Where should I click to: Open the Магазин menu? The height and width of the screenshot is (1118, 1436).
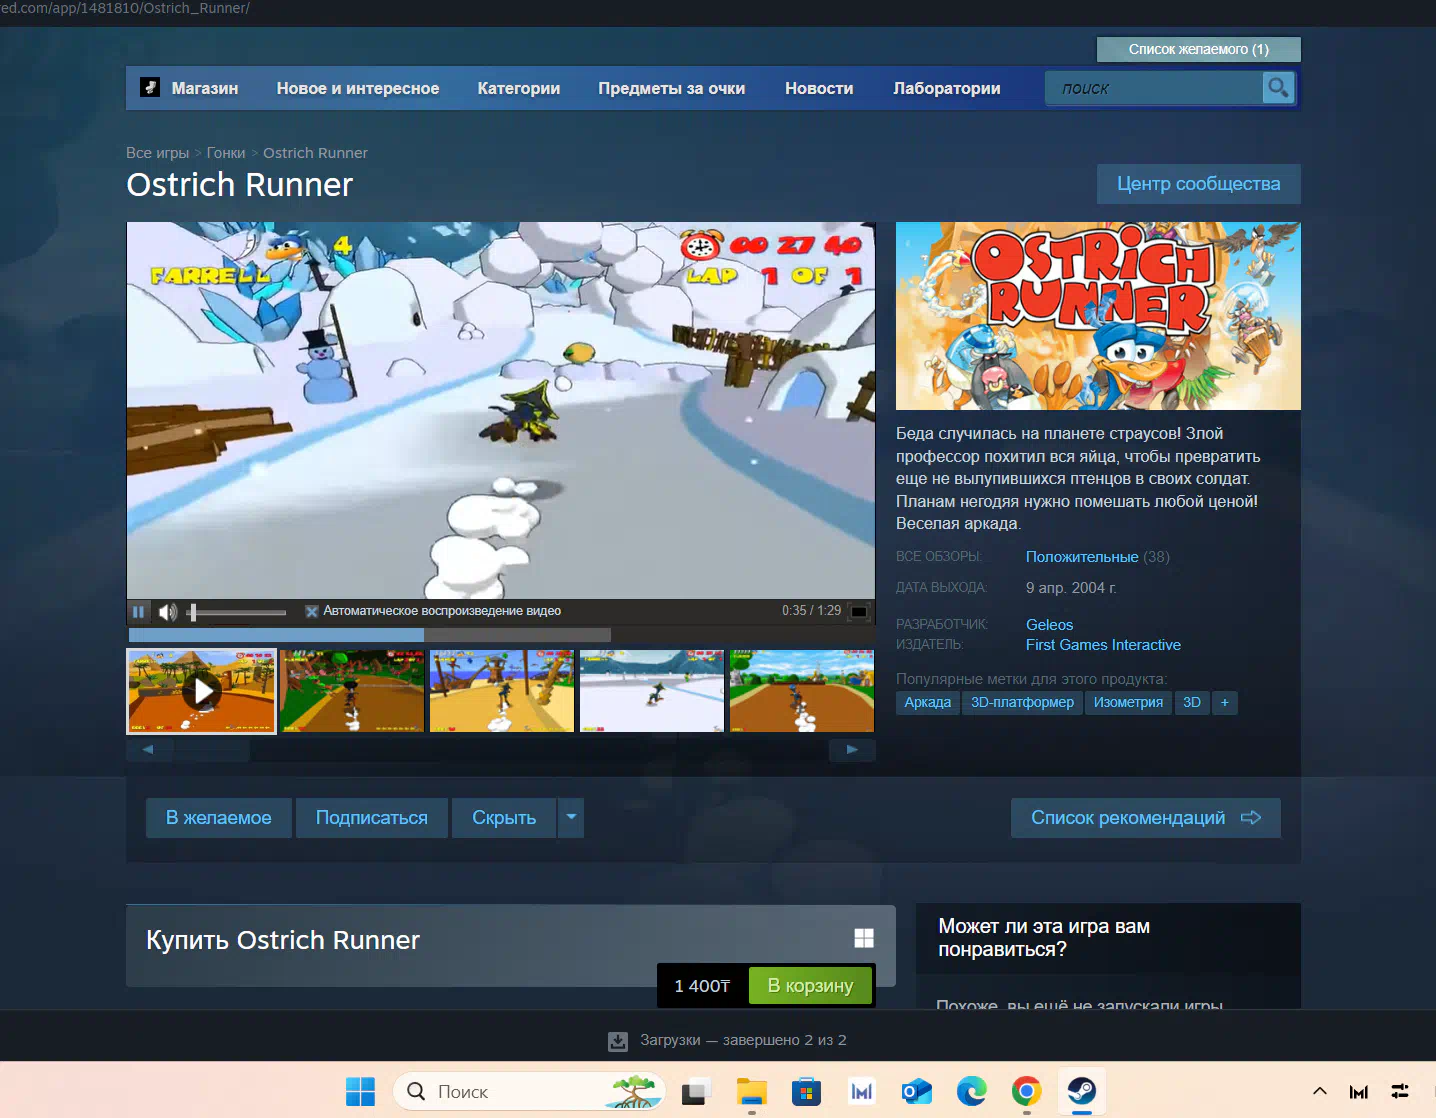coord(205,88)
